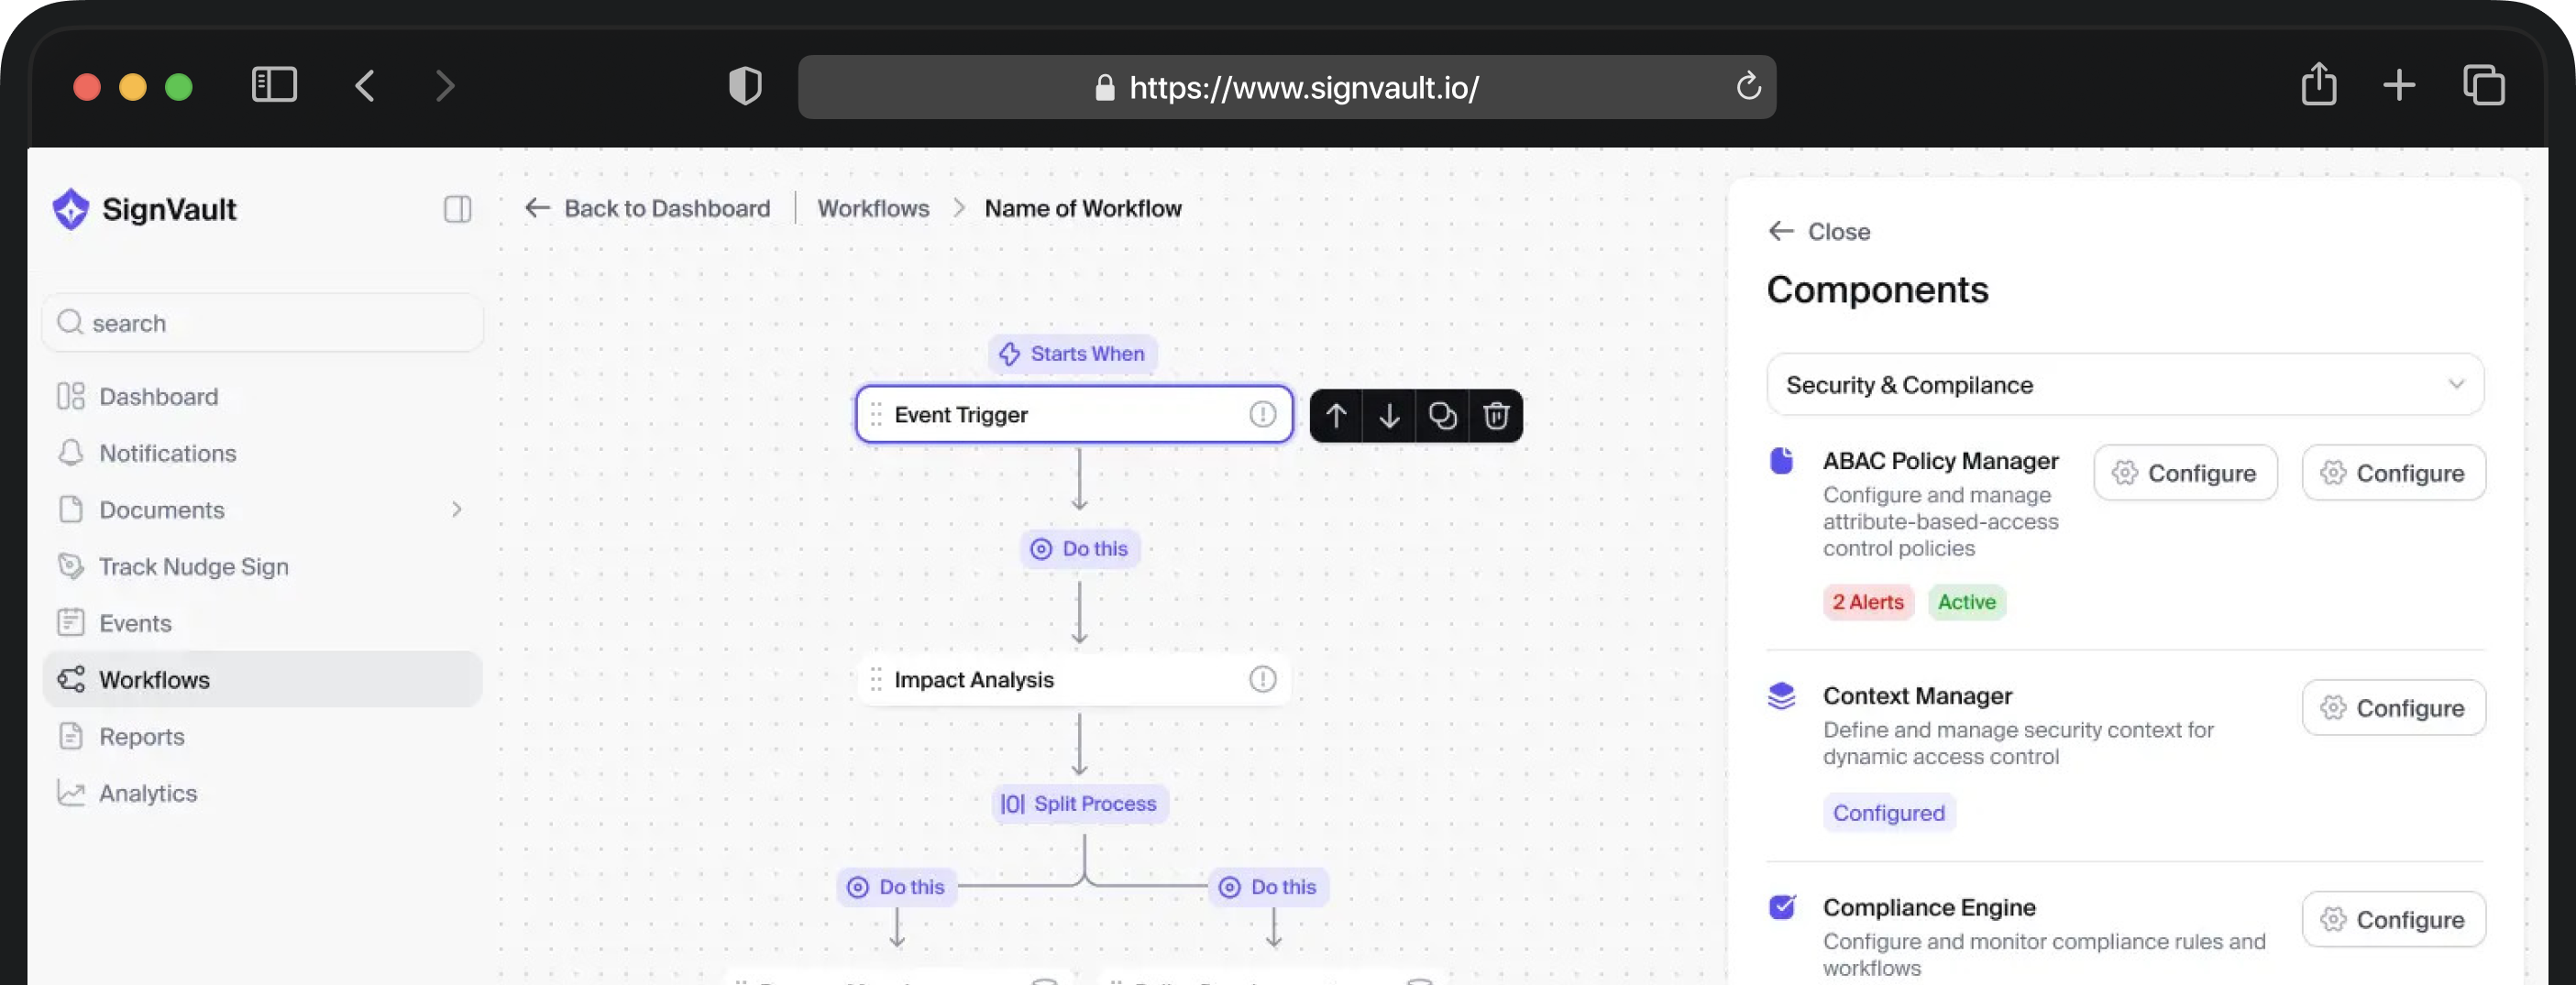Image resolution: width=2576 pixels, height=985 pixels.
Task: Expand the Documents submenu chevron
Action: [x=456, y=510]
